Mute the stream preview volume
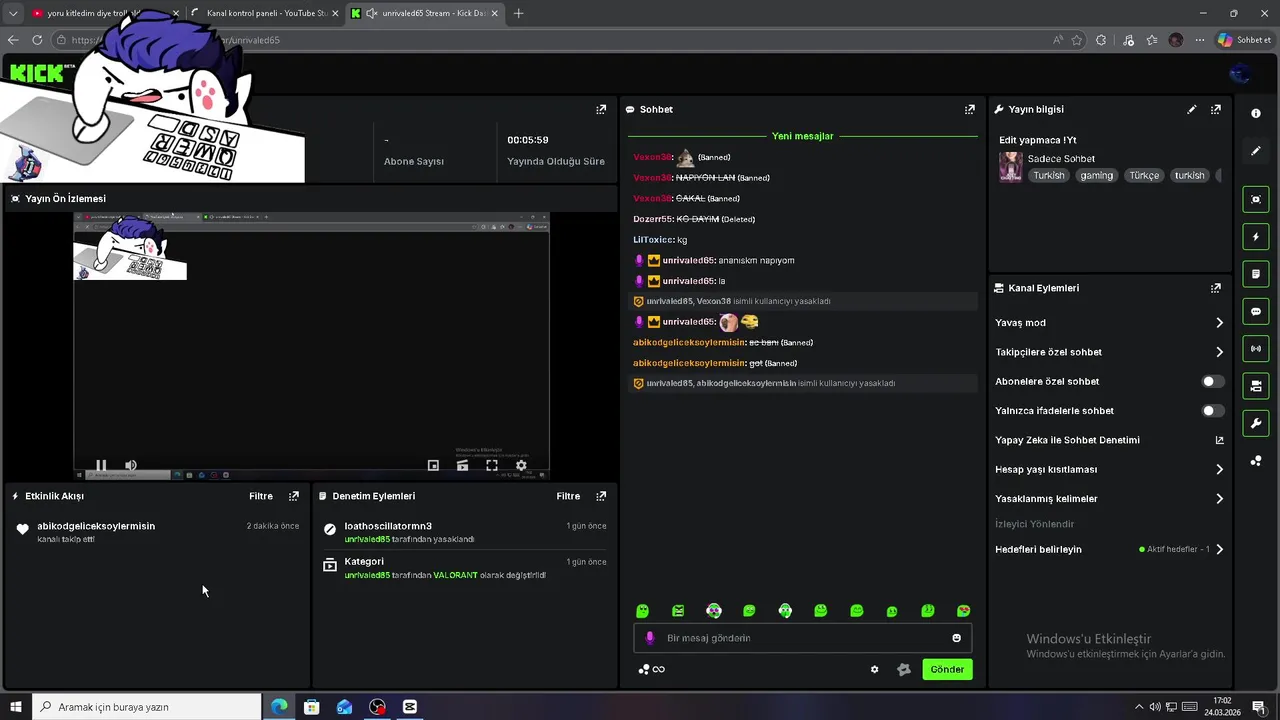Viewport: 1280px width, 720px height. point(131,465)
